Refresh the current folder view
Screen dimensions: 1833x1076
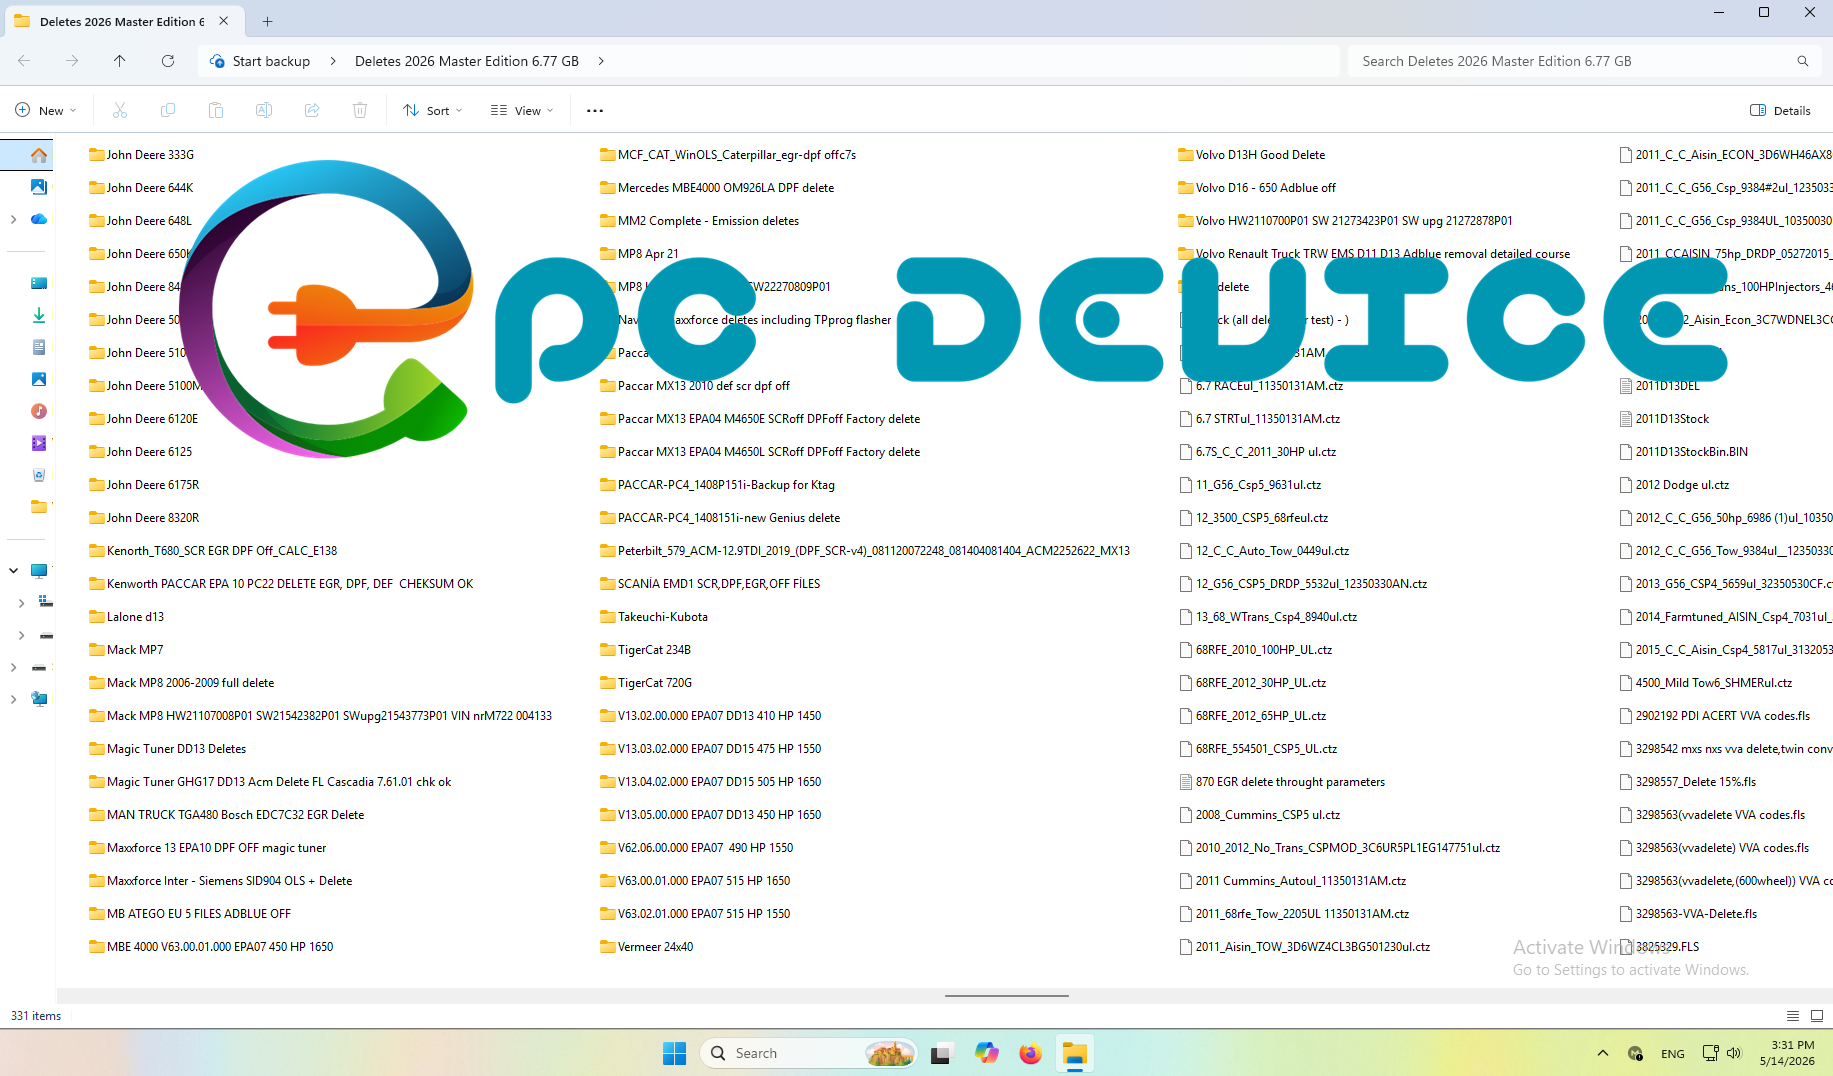(168, 61)
